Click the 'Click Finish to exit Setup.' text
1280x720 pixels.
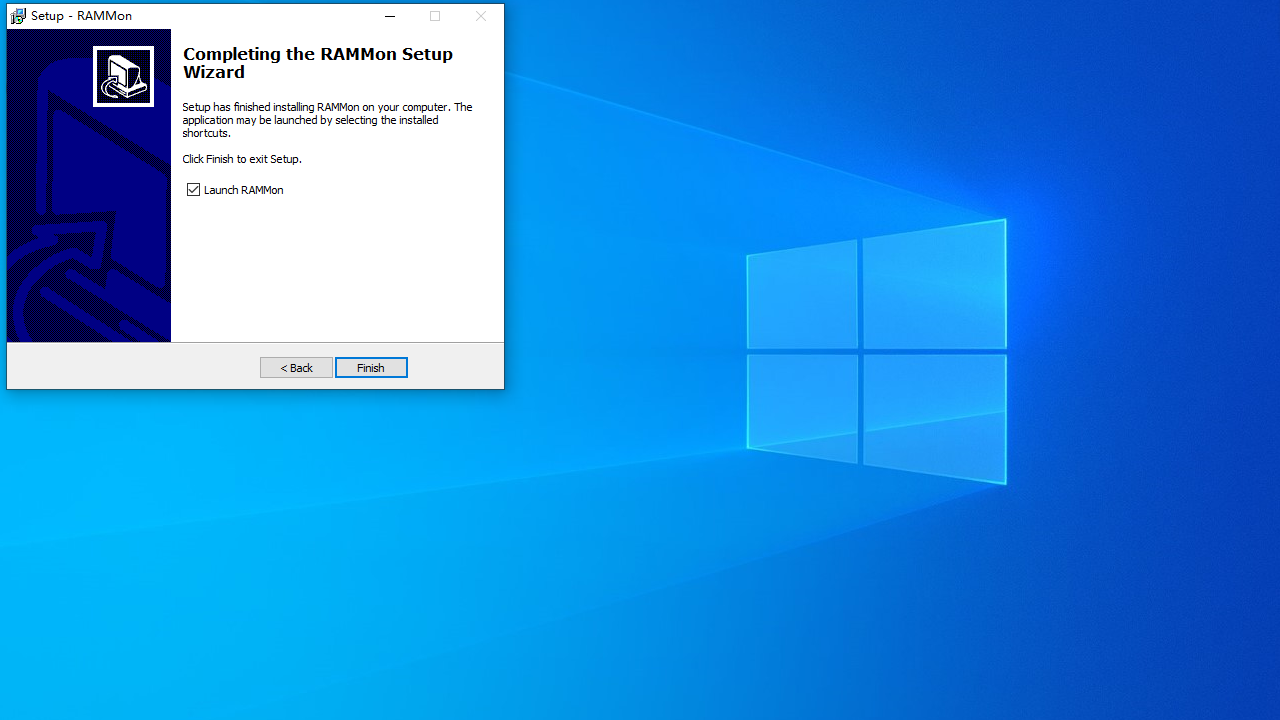click(242, 159)
